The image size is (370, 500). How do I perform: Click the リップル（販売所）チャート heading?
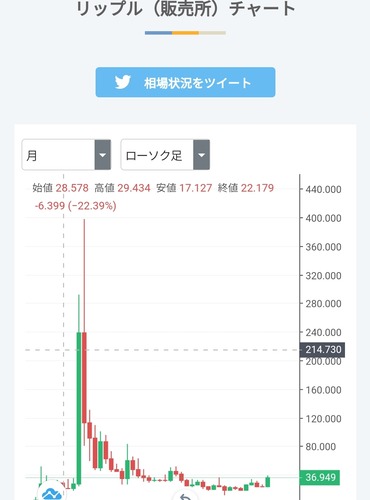coord(186,9)
